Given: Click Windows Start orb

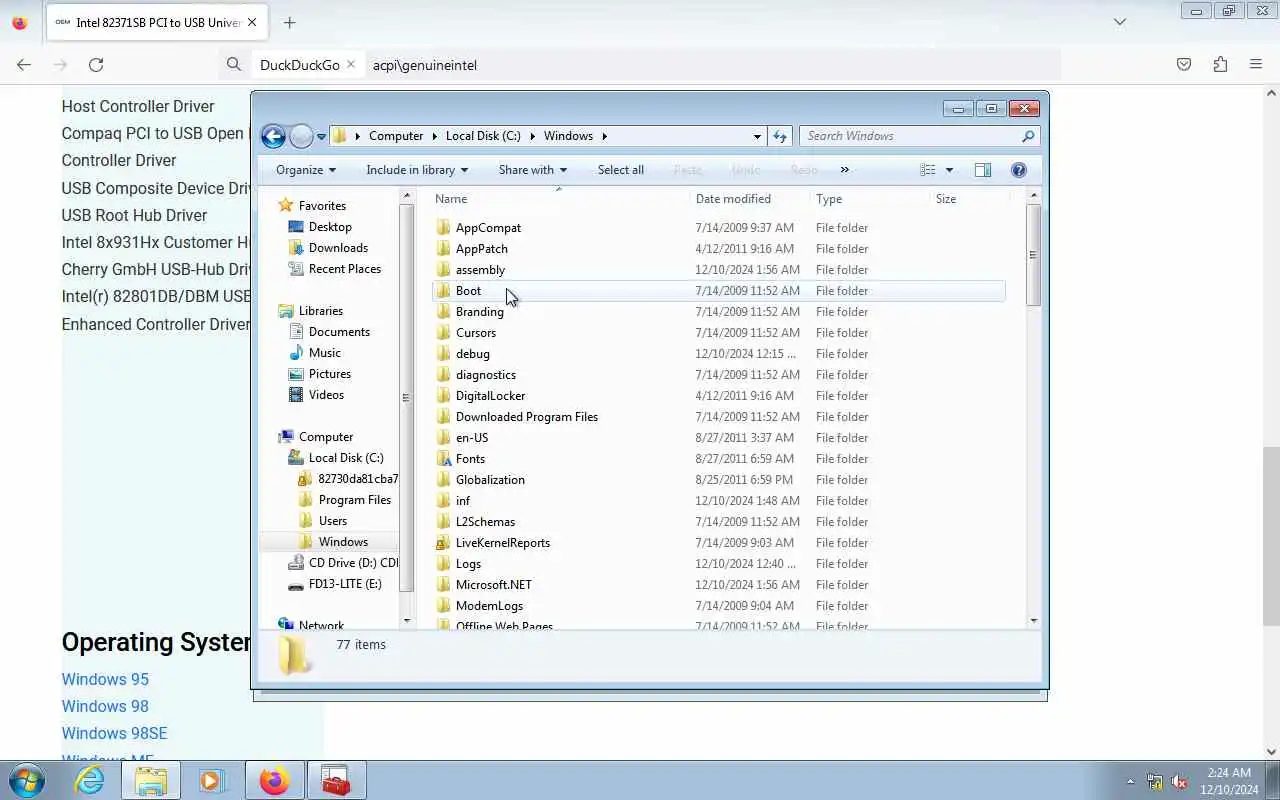Looking at the screenshot, I should [26, 780].
